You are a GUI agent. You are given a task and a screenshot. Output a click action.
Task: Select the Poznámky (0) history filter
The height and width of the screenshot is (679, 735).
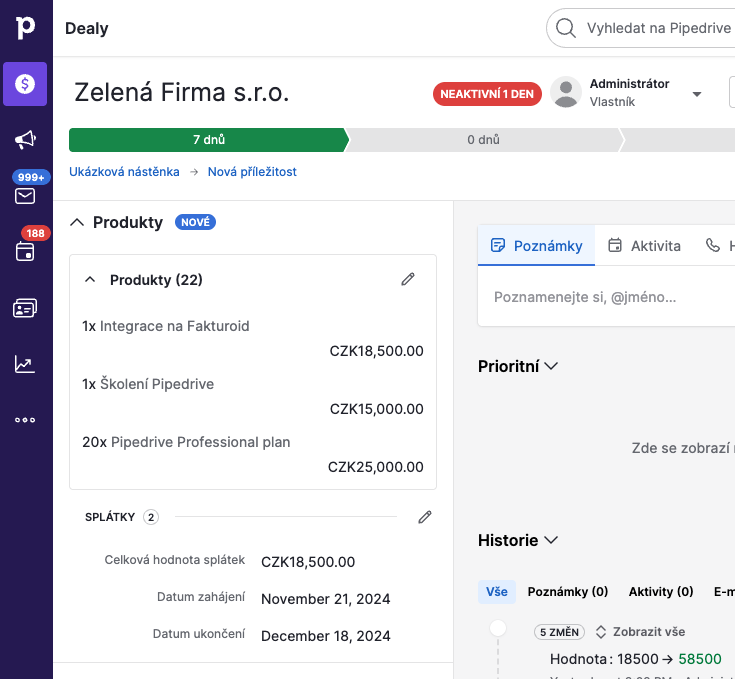568,592
